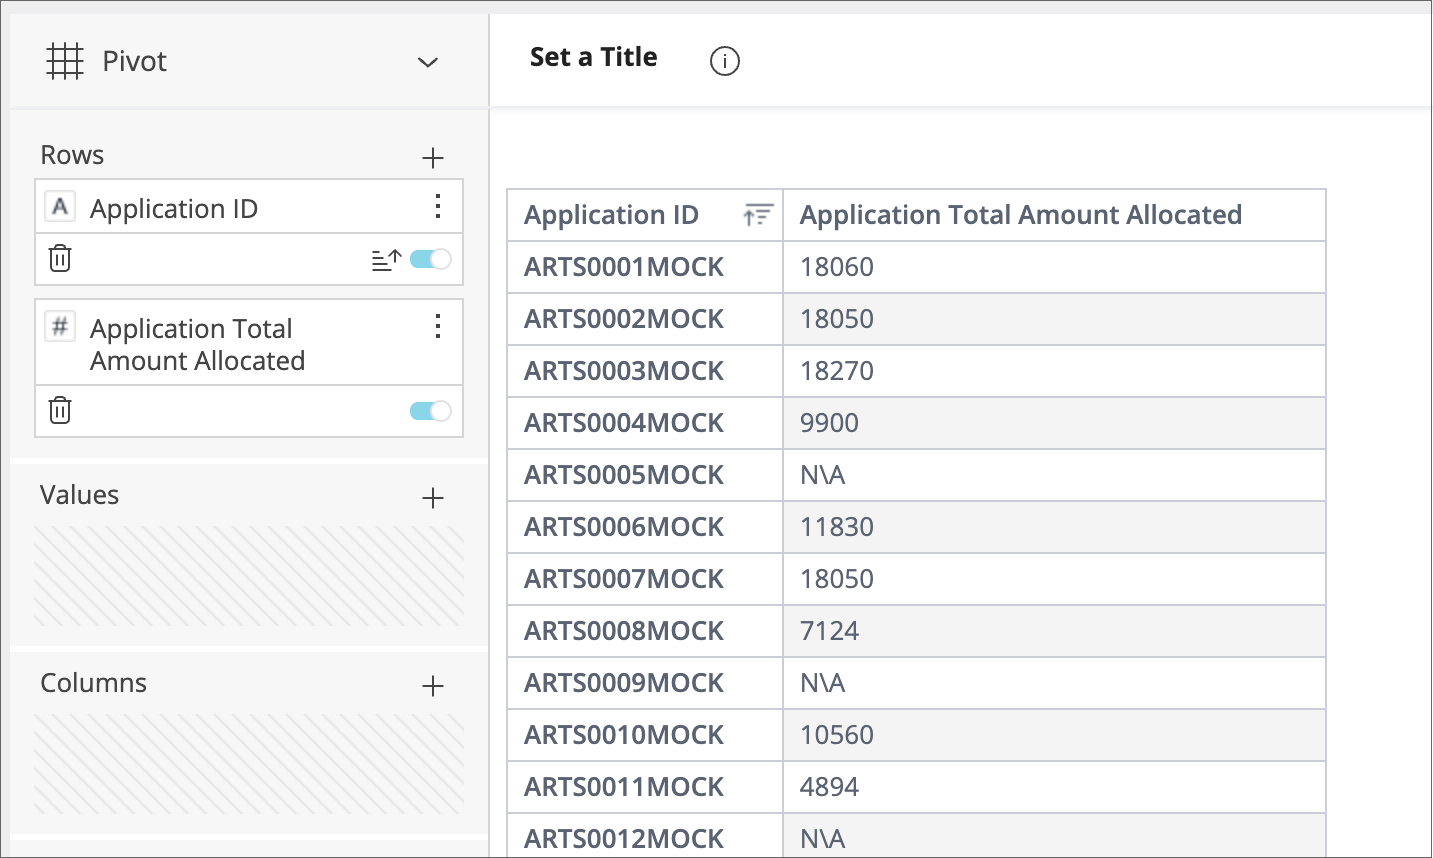Select the ARTS0001MOCK row cell
This screenshot has width=1433, height=858.
point(624,267)
